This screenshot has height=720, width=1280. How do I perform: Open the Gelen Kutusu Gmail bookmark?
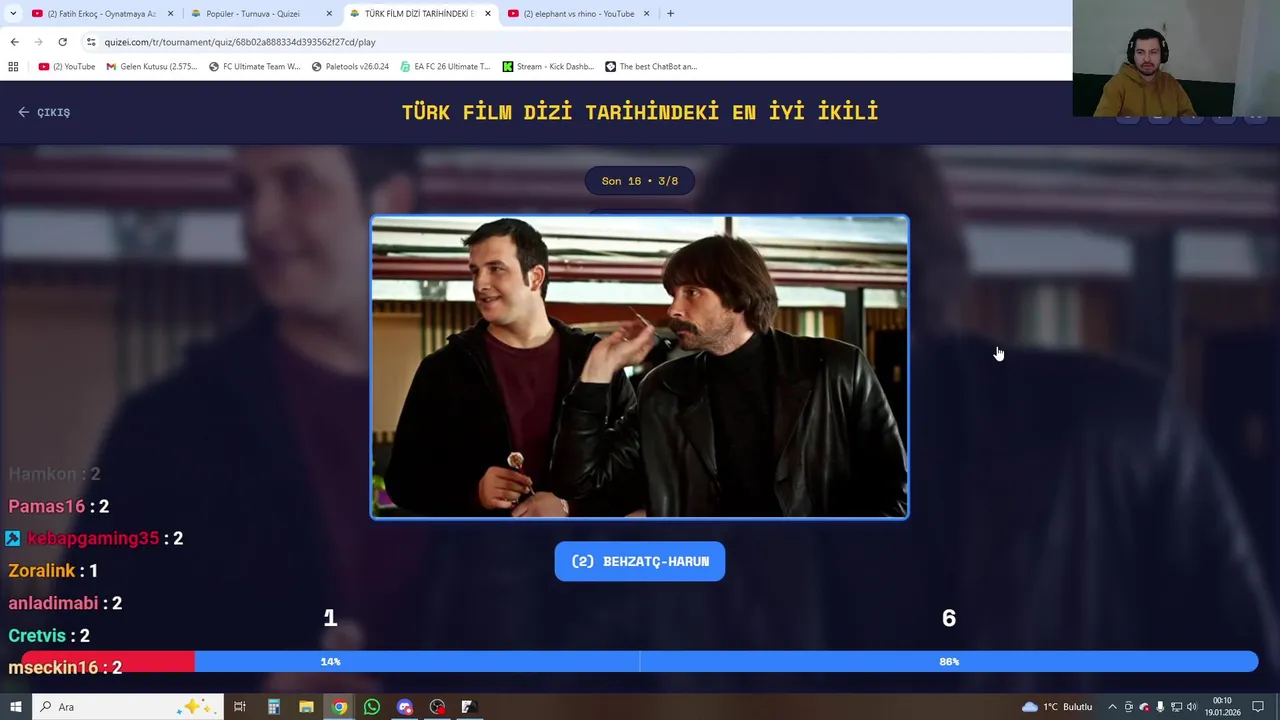tap(151, 67)
